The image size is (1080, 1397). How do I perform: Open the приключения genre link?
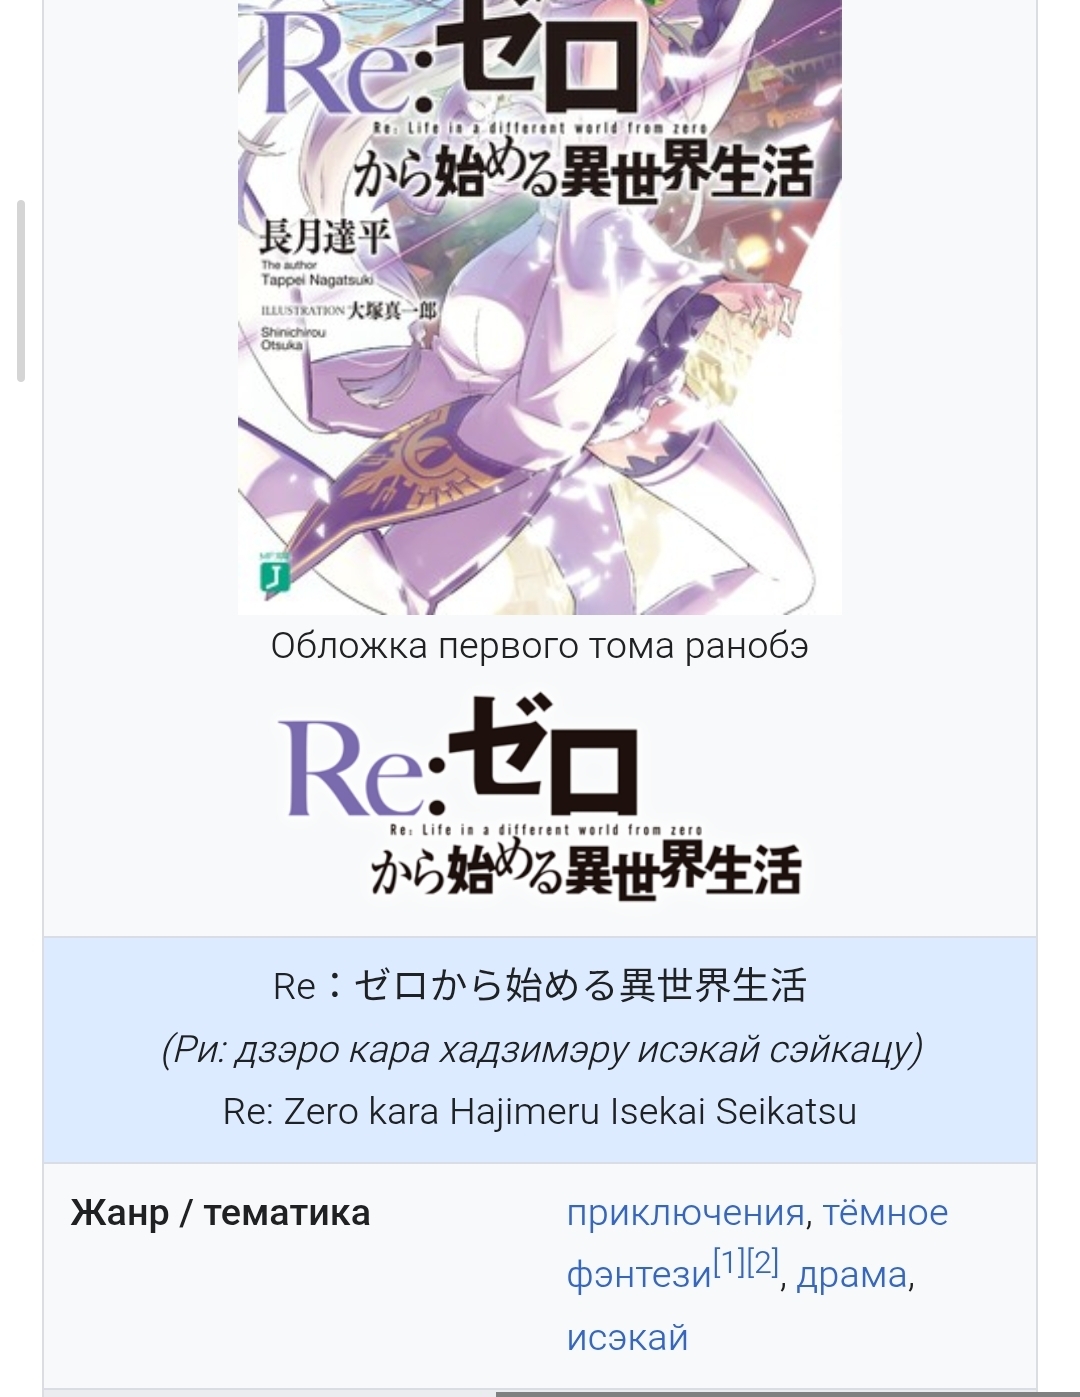[x=685, y=1212]
